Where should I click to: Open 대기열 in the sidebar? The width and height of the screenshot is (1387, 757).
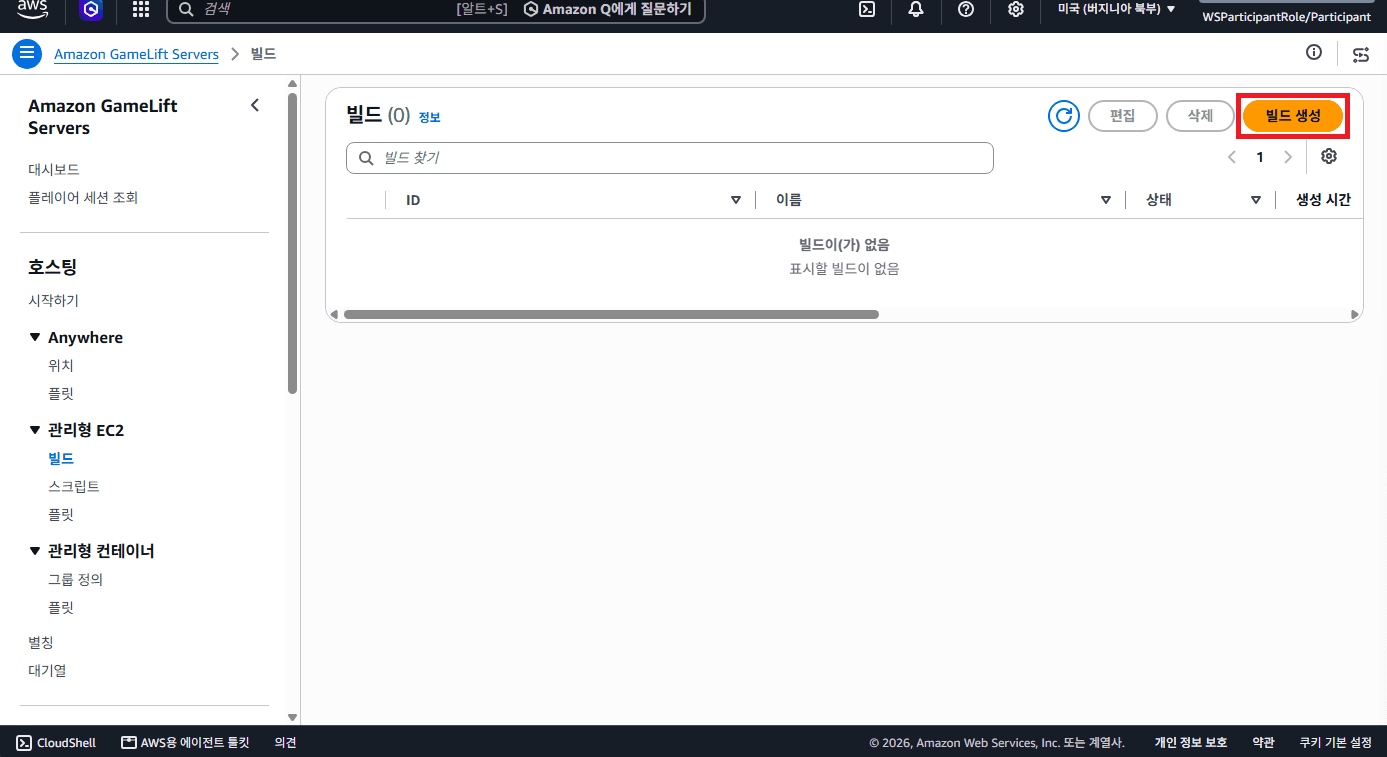point(47,671)
